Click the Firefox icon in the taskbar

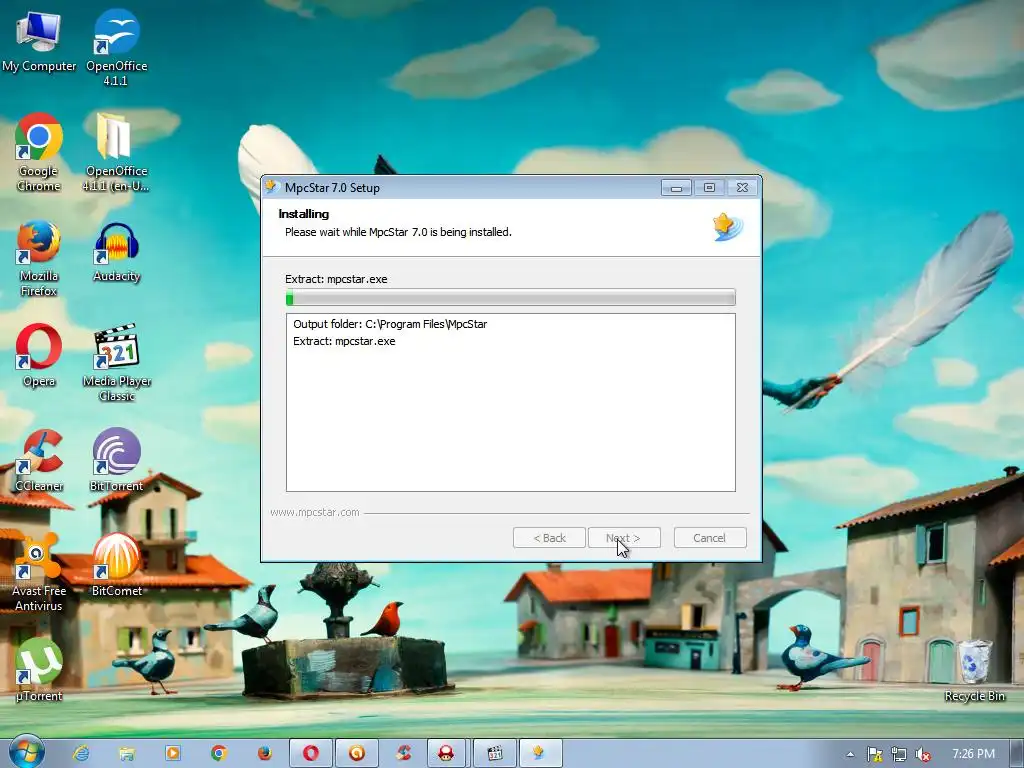point(264,754)
